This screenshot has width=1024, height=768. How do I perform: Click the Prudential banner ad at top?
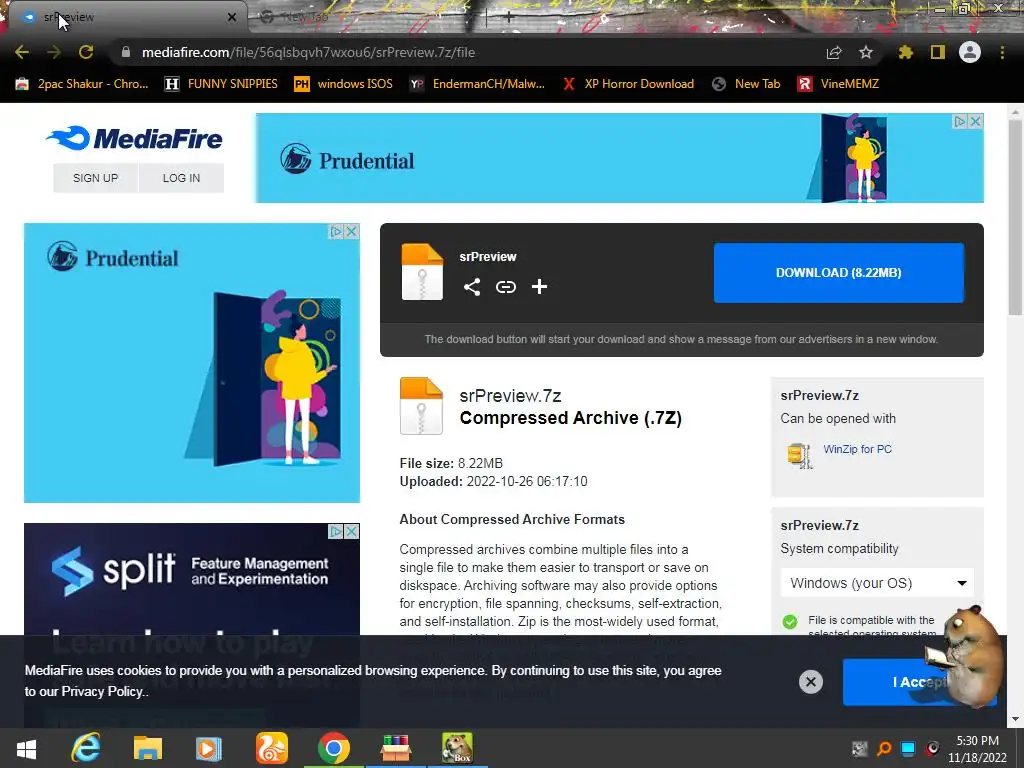[x=619, y=158]
